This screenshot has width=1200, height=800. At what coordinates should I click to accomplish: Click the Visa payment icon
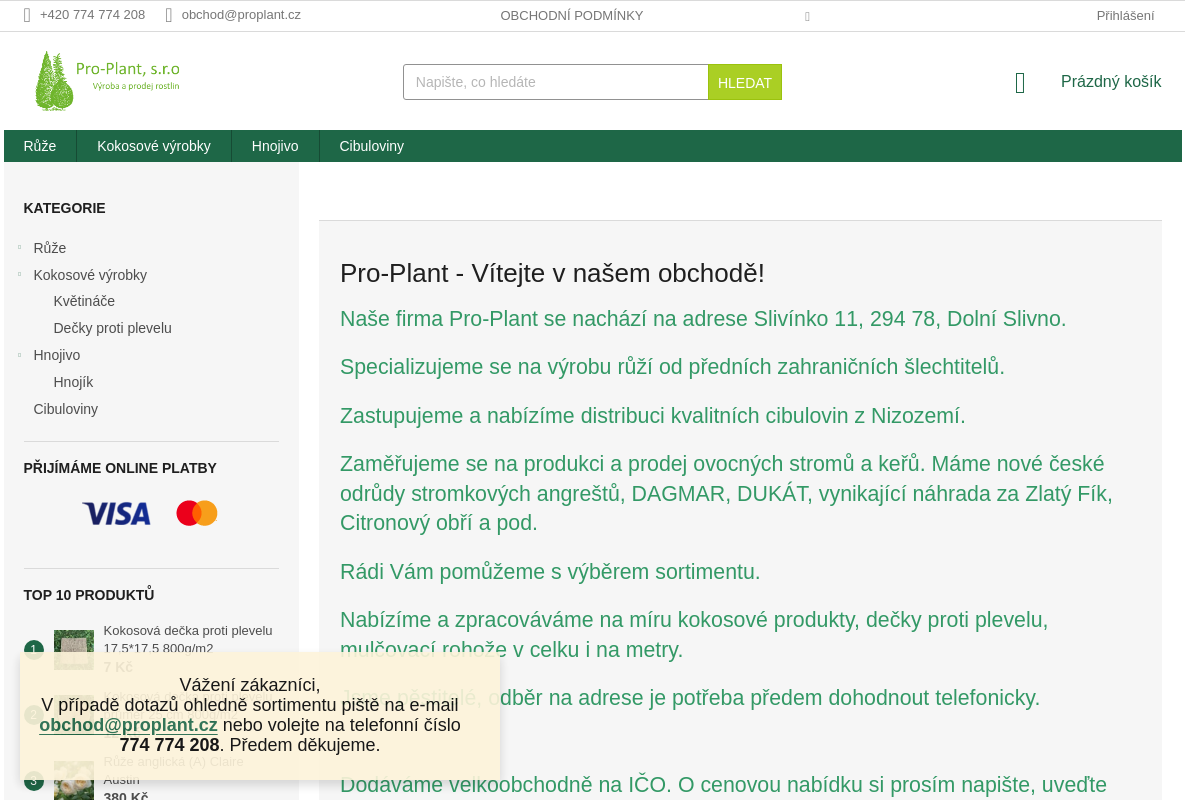point(116,513)
